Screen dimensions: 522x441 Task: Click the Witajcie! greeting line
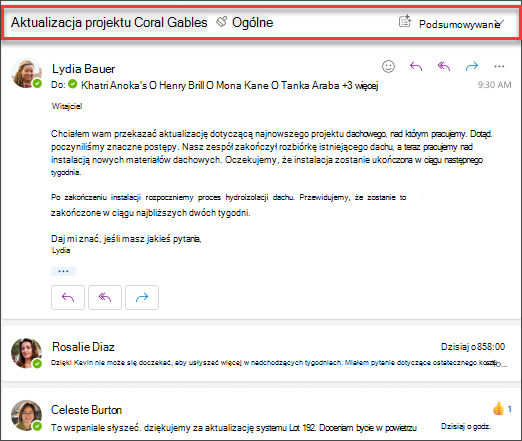[67, 106]
